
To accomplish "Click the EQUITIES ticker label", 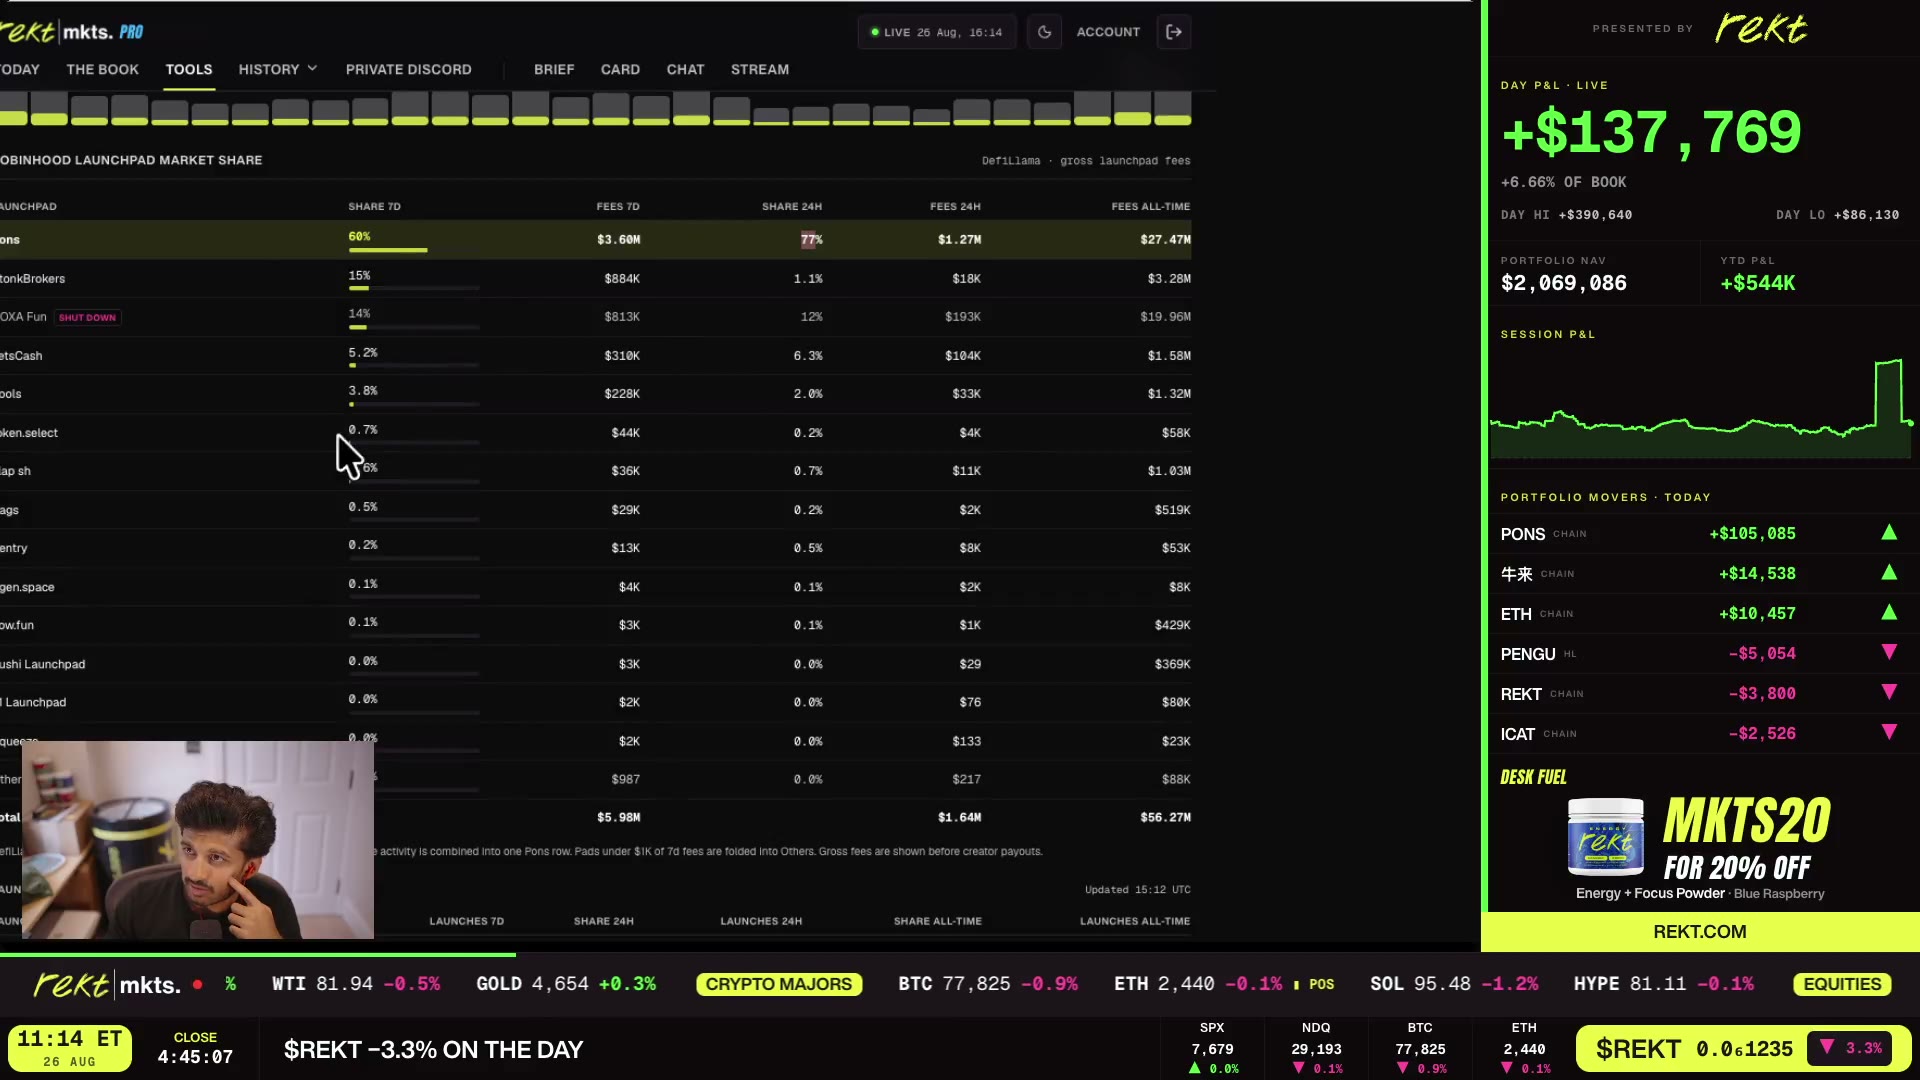I will point(1842,985).
